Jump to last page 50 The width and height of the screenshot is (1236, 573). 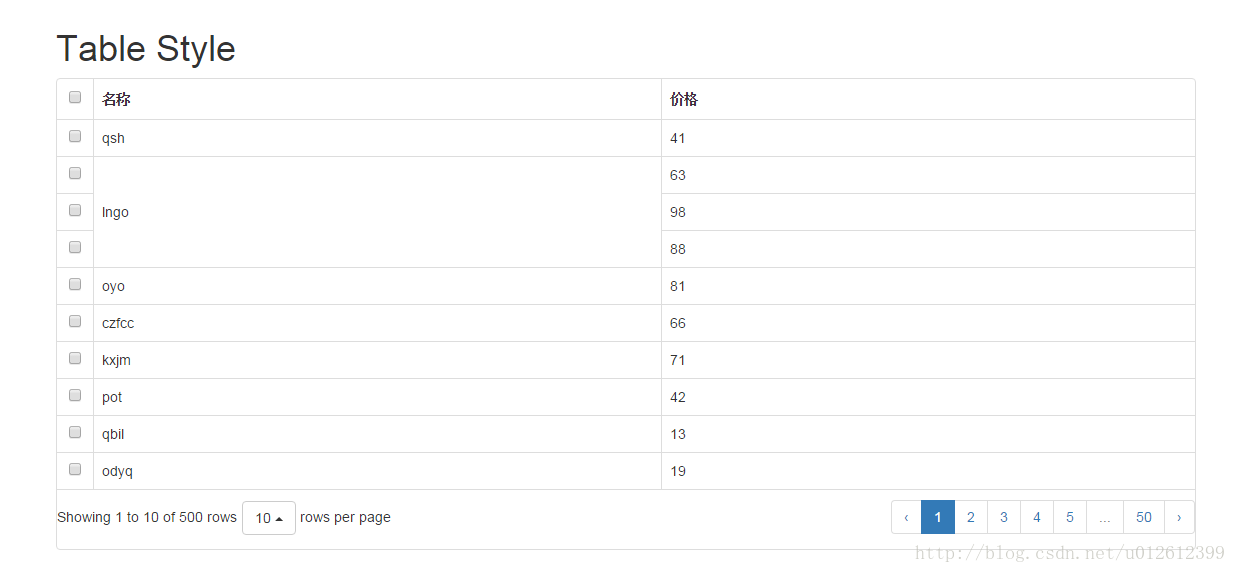(1144, 517)
